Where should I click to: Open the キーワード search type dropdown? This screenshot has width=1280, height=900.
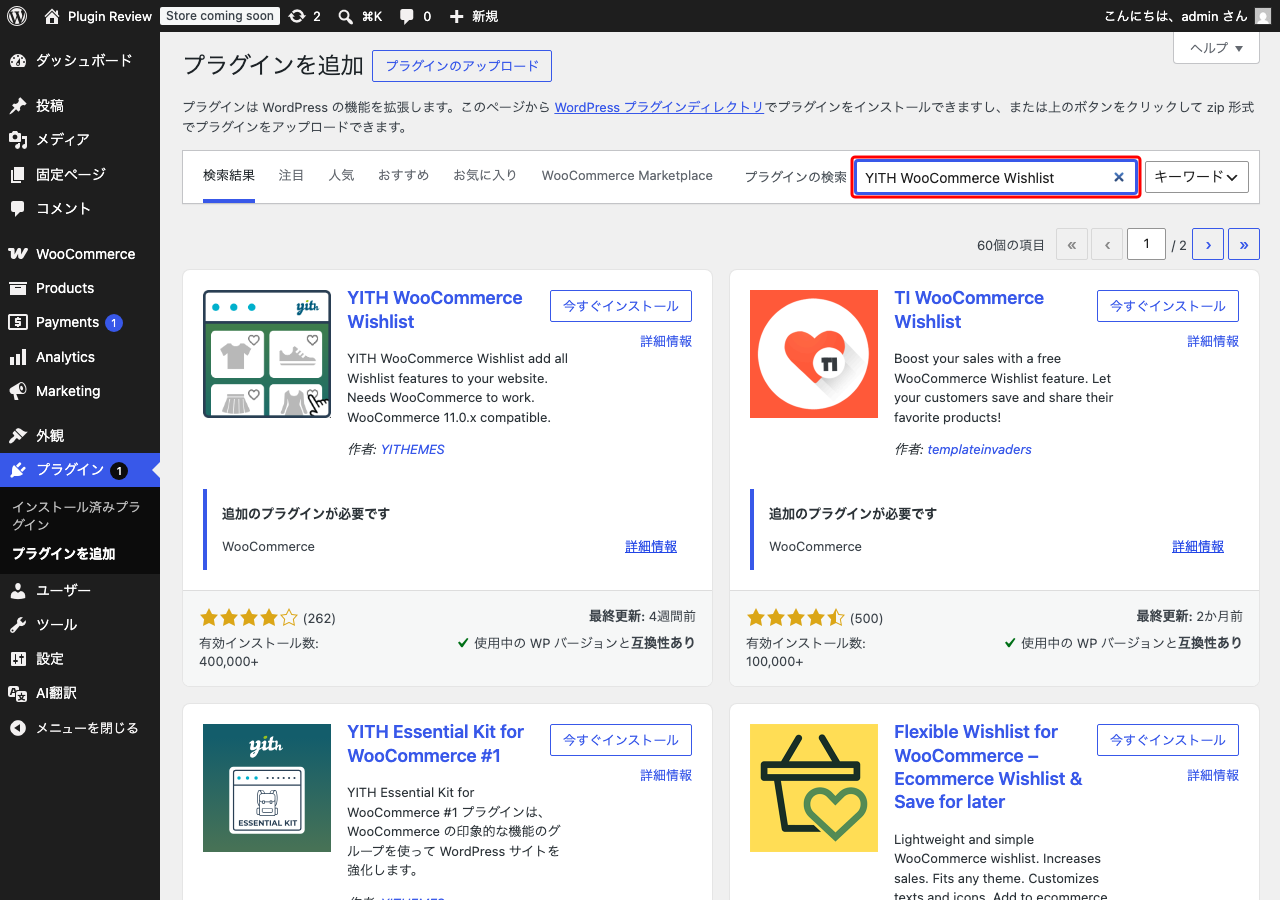click(x=1197, y=177)
